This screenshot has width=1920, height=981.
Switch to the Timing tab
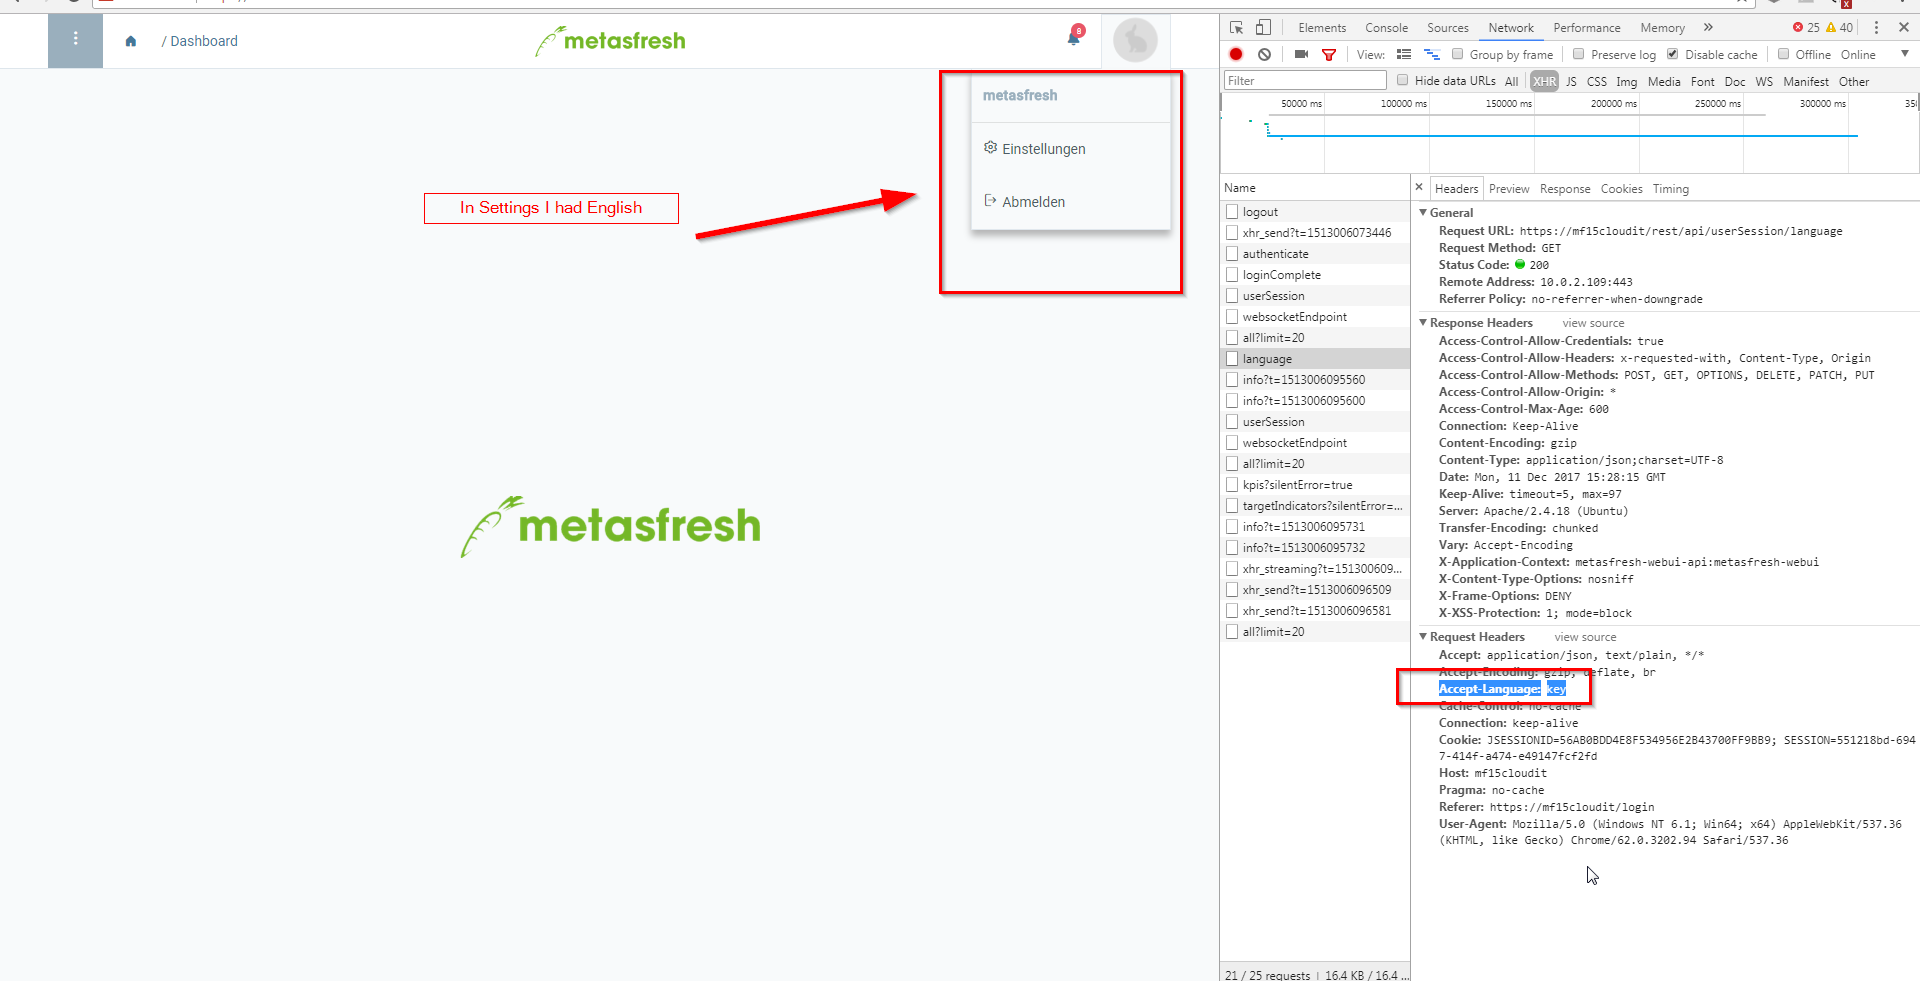point(1670,189)
